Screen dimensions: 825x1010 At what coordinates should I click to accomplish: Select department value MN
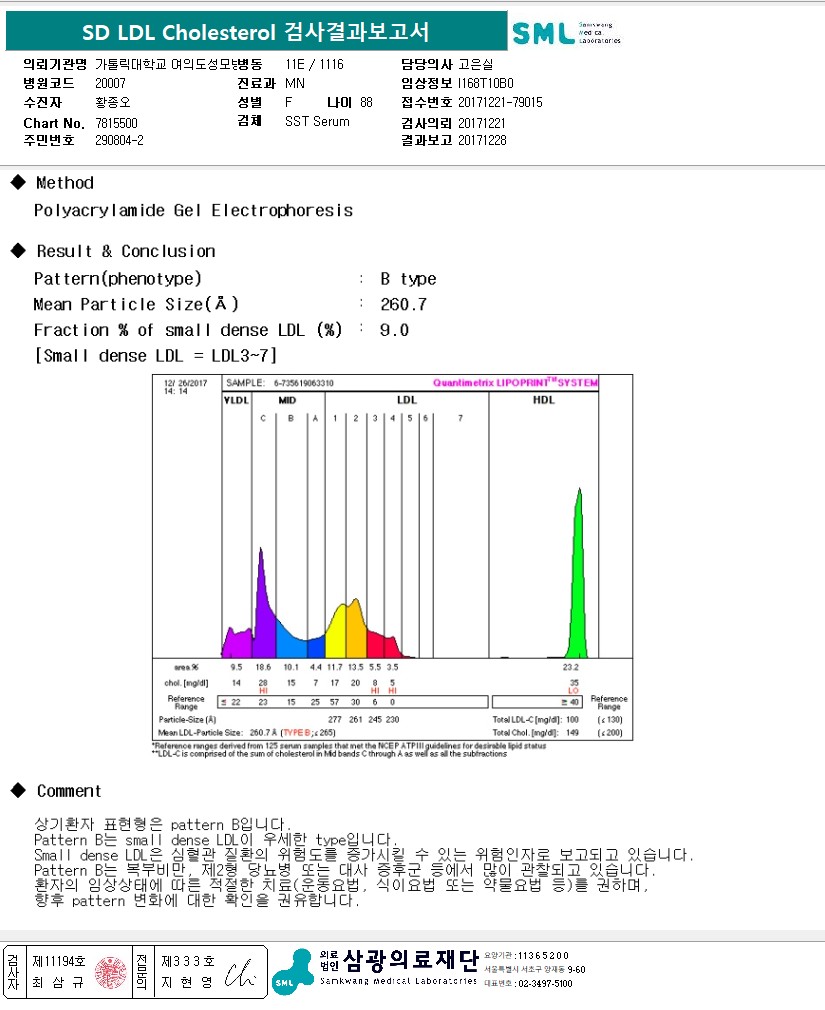[x=295, y=83]
